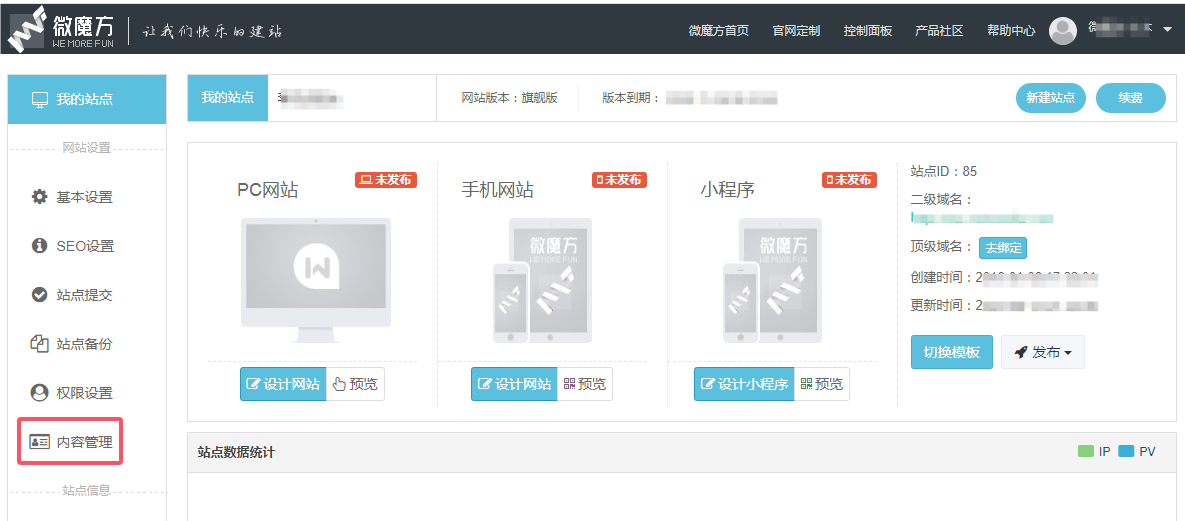Image resolution: width=1185 pixels, height=521 pixels.
Task: Open 内容管理 in the sidebar
Action: pyautogui.click(x=85, y=442)
